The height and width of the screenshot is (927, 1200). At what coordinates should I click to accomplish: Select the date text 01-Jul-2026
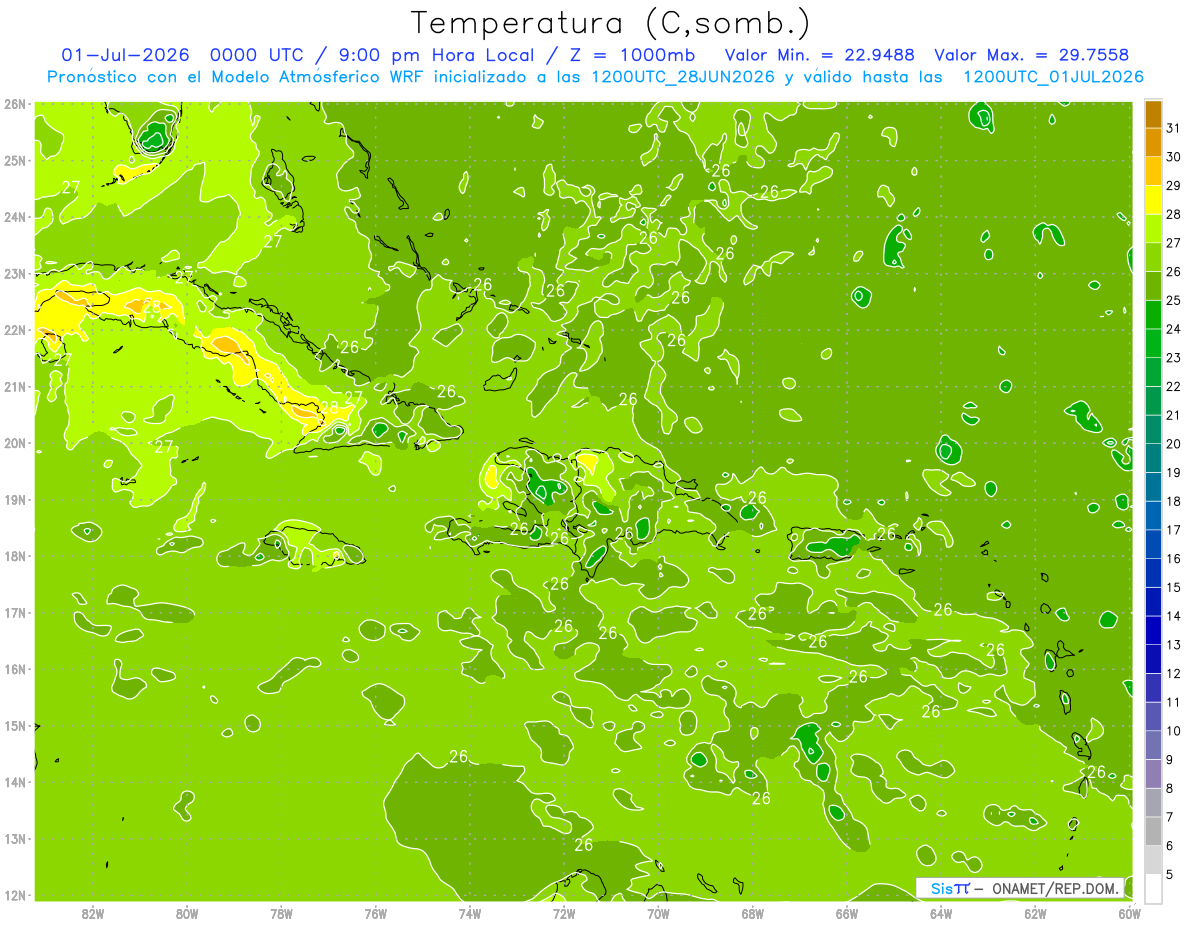click(x=125, y=55)
